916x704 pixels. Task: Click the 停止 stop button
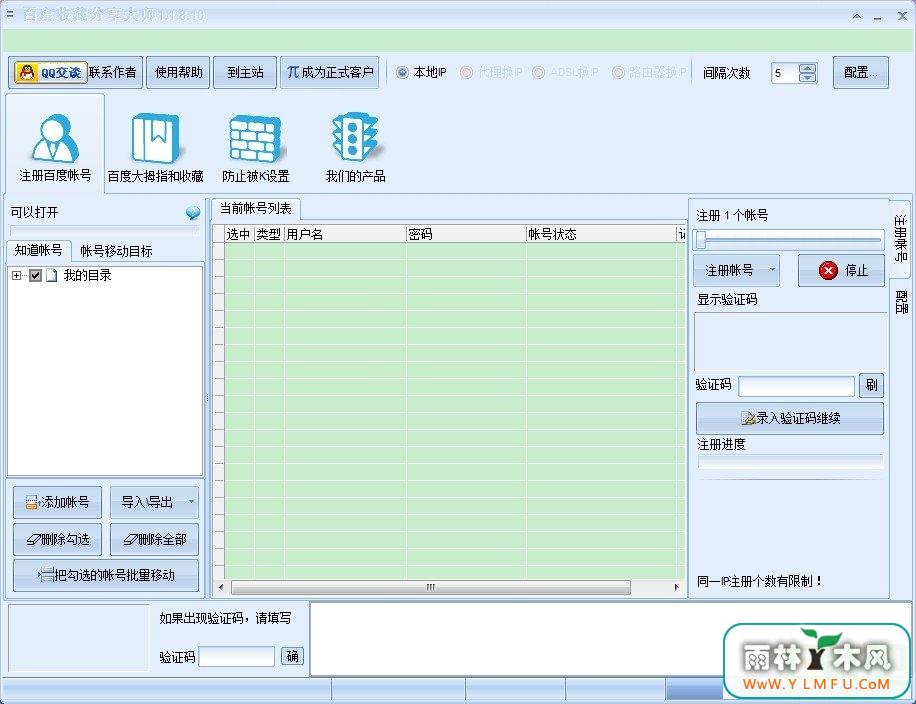[x=841, y=270]
